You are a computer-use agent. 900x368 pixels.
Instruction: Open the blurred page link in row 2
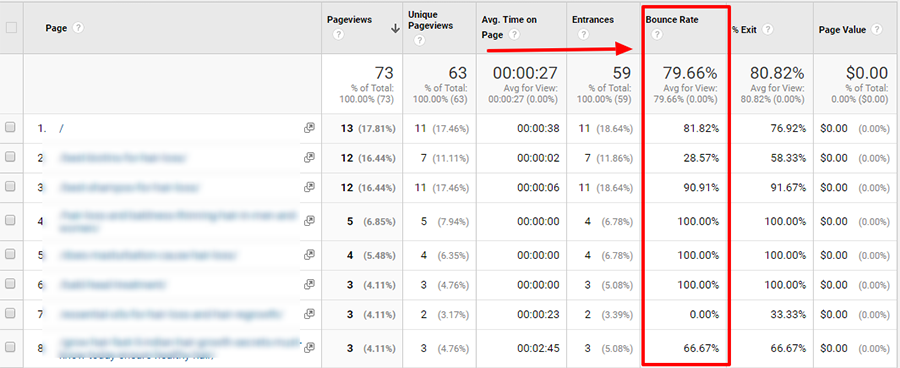coord(123,158)
